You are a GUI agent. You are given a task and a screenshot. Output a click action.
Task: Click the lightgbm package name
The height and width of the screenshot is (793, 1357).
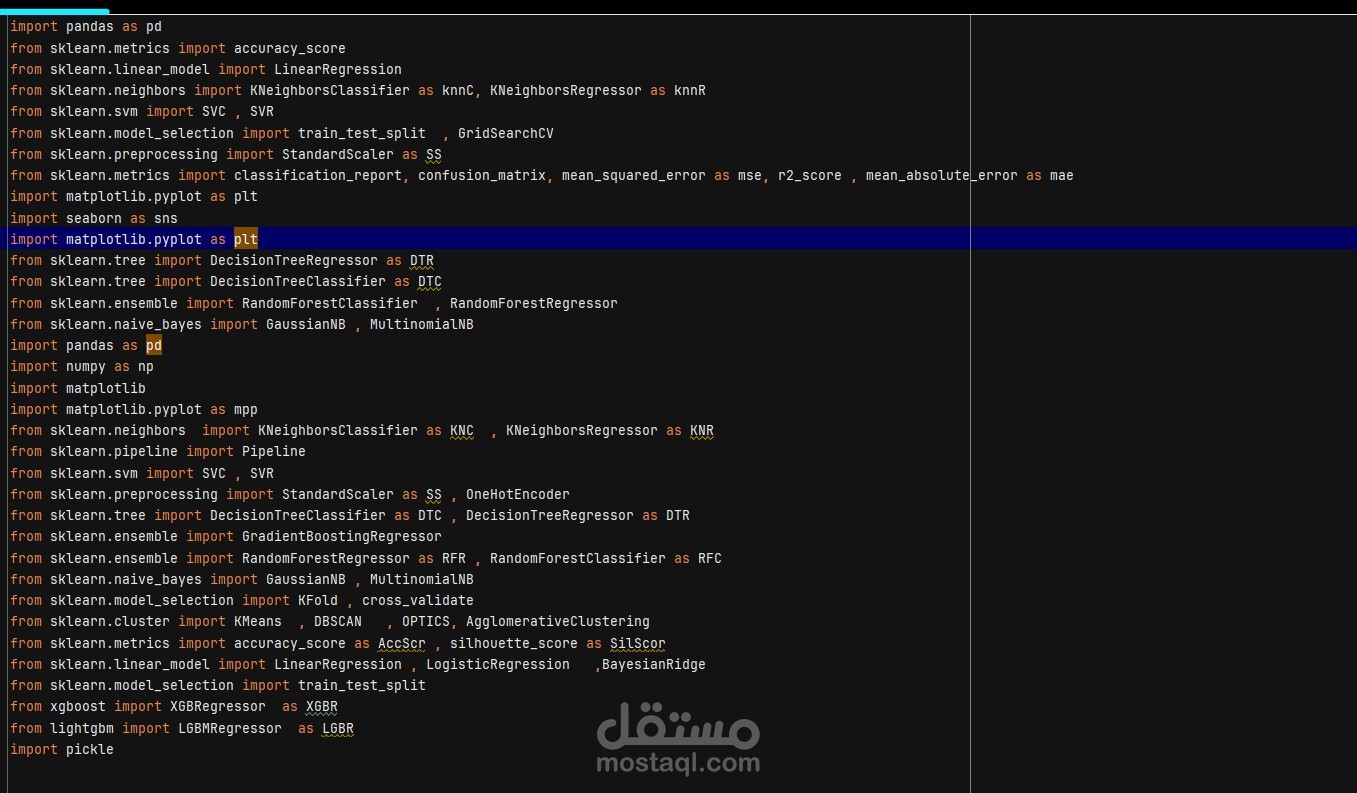click(82, 728)
